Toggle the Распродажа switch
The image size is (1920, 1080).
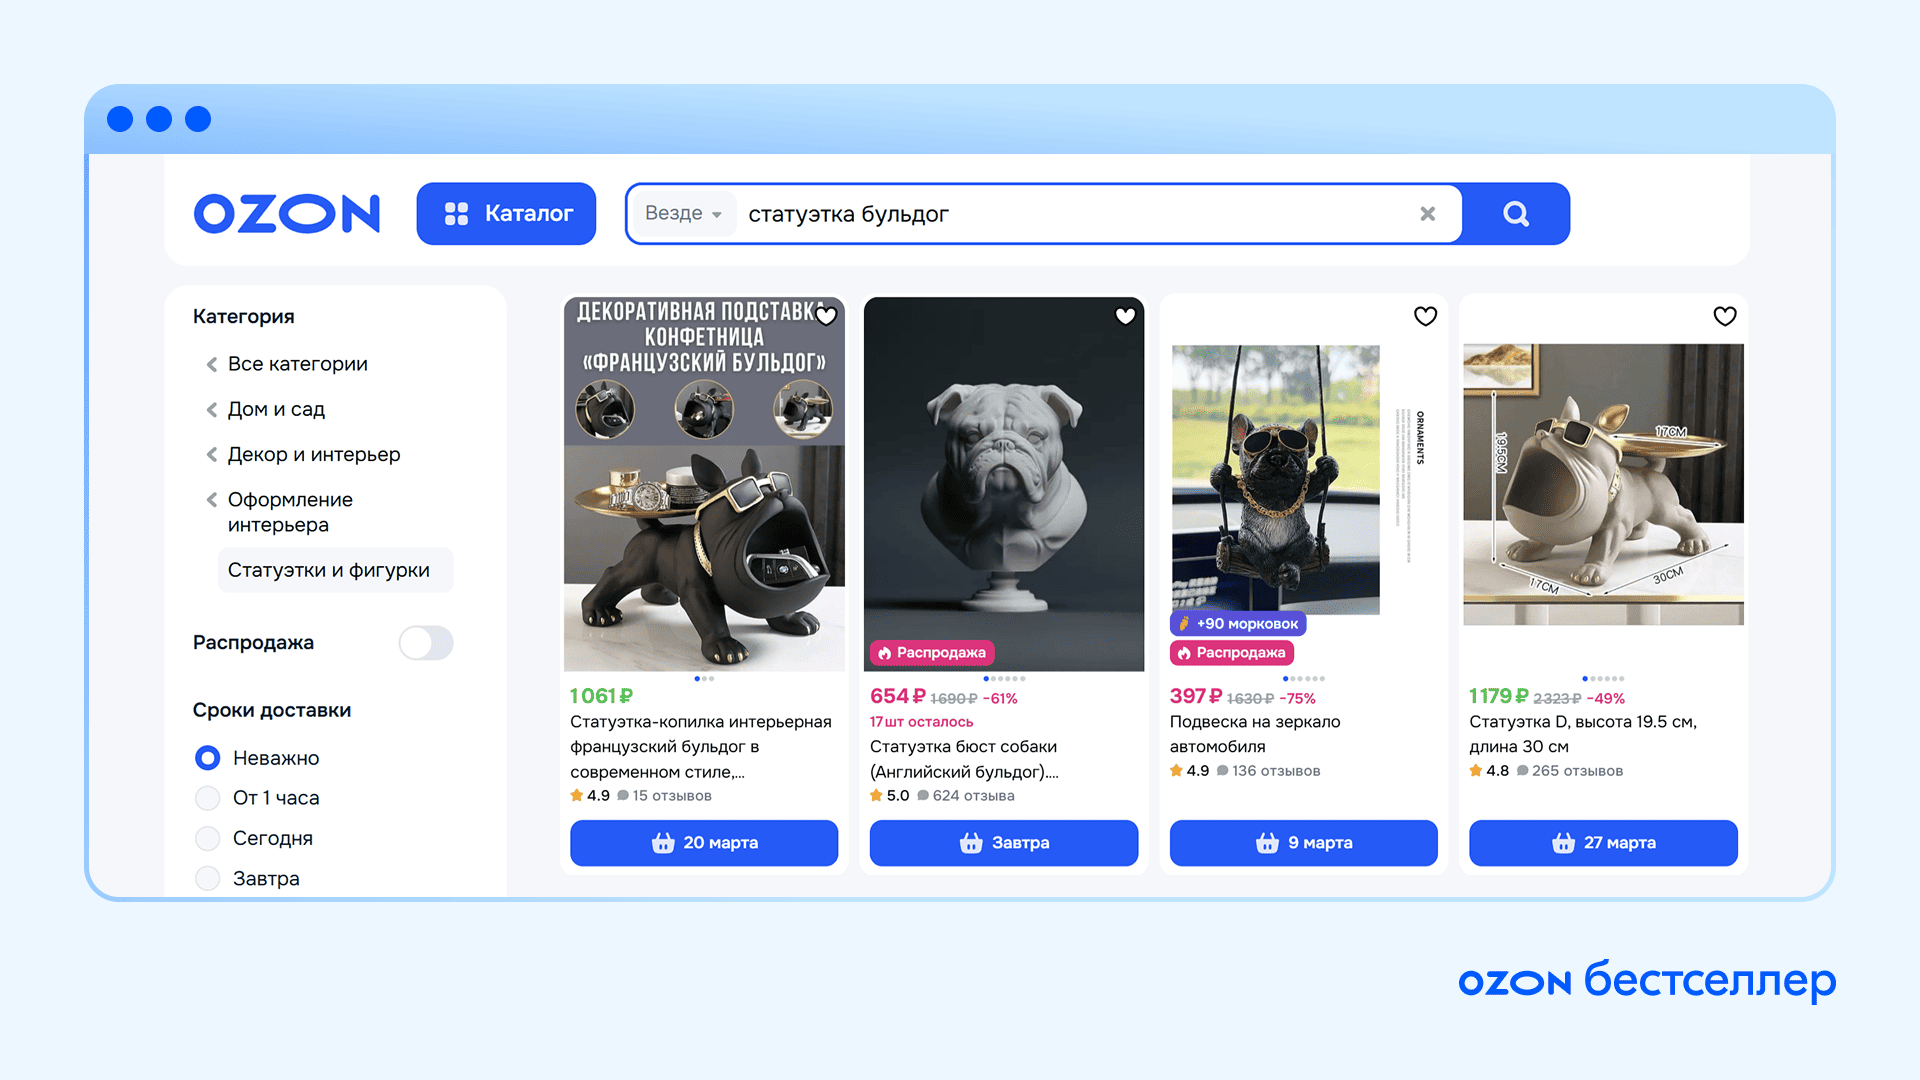(426, 643)
